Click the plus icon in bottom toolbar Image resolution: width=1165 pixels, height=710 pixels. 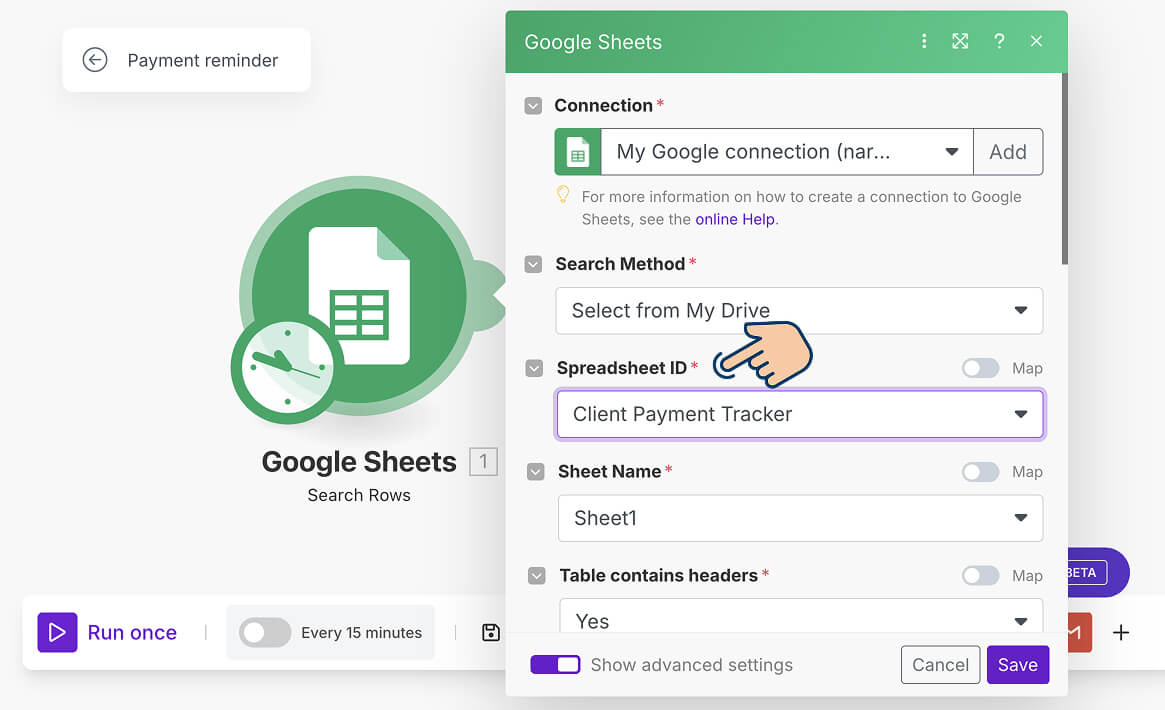click(1121, 632)
